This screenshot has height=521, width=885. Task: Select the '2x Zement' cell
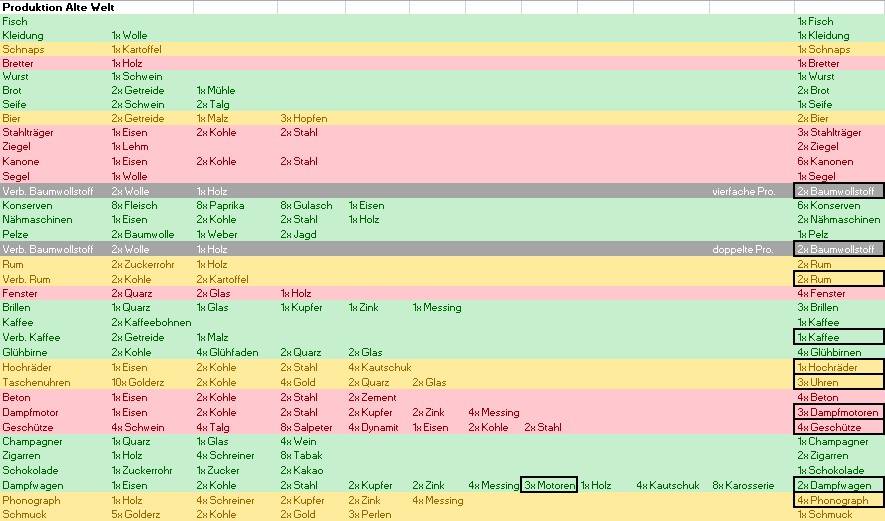pos(372,398)
